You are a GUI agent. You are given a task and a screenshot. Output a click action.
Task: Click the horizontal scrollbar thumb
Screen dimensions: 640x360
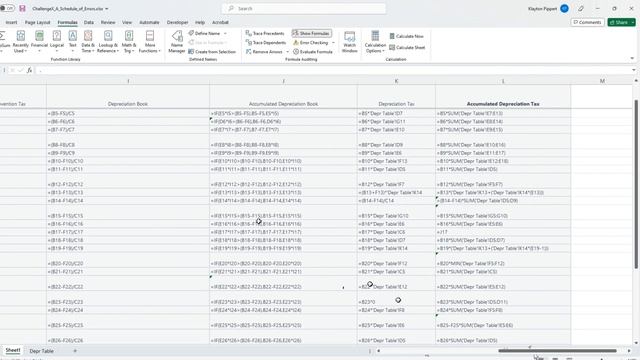pos(557,351)
